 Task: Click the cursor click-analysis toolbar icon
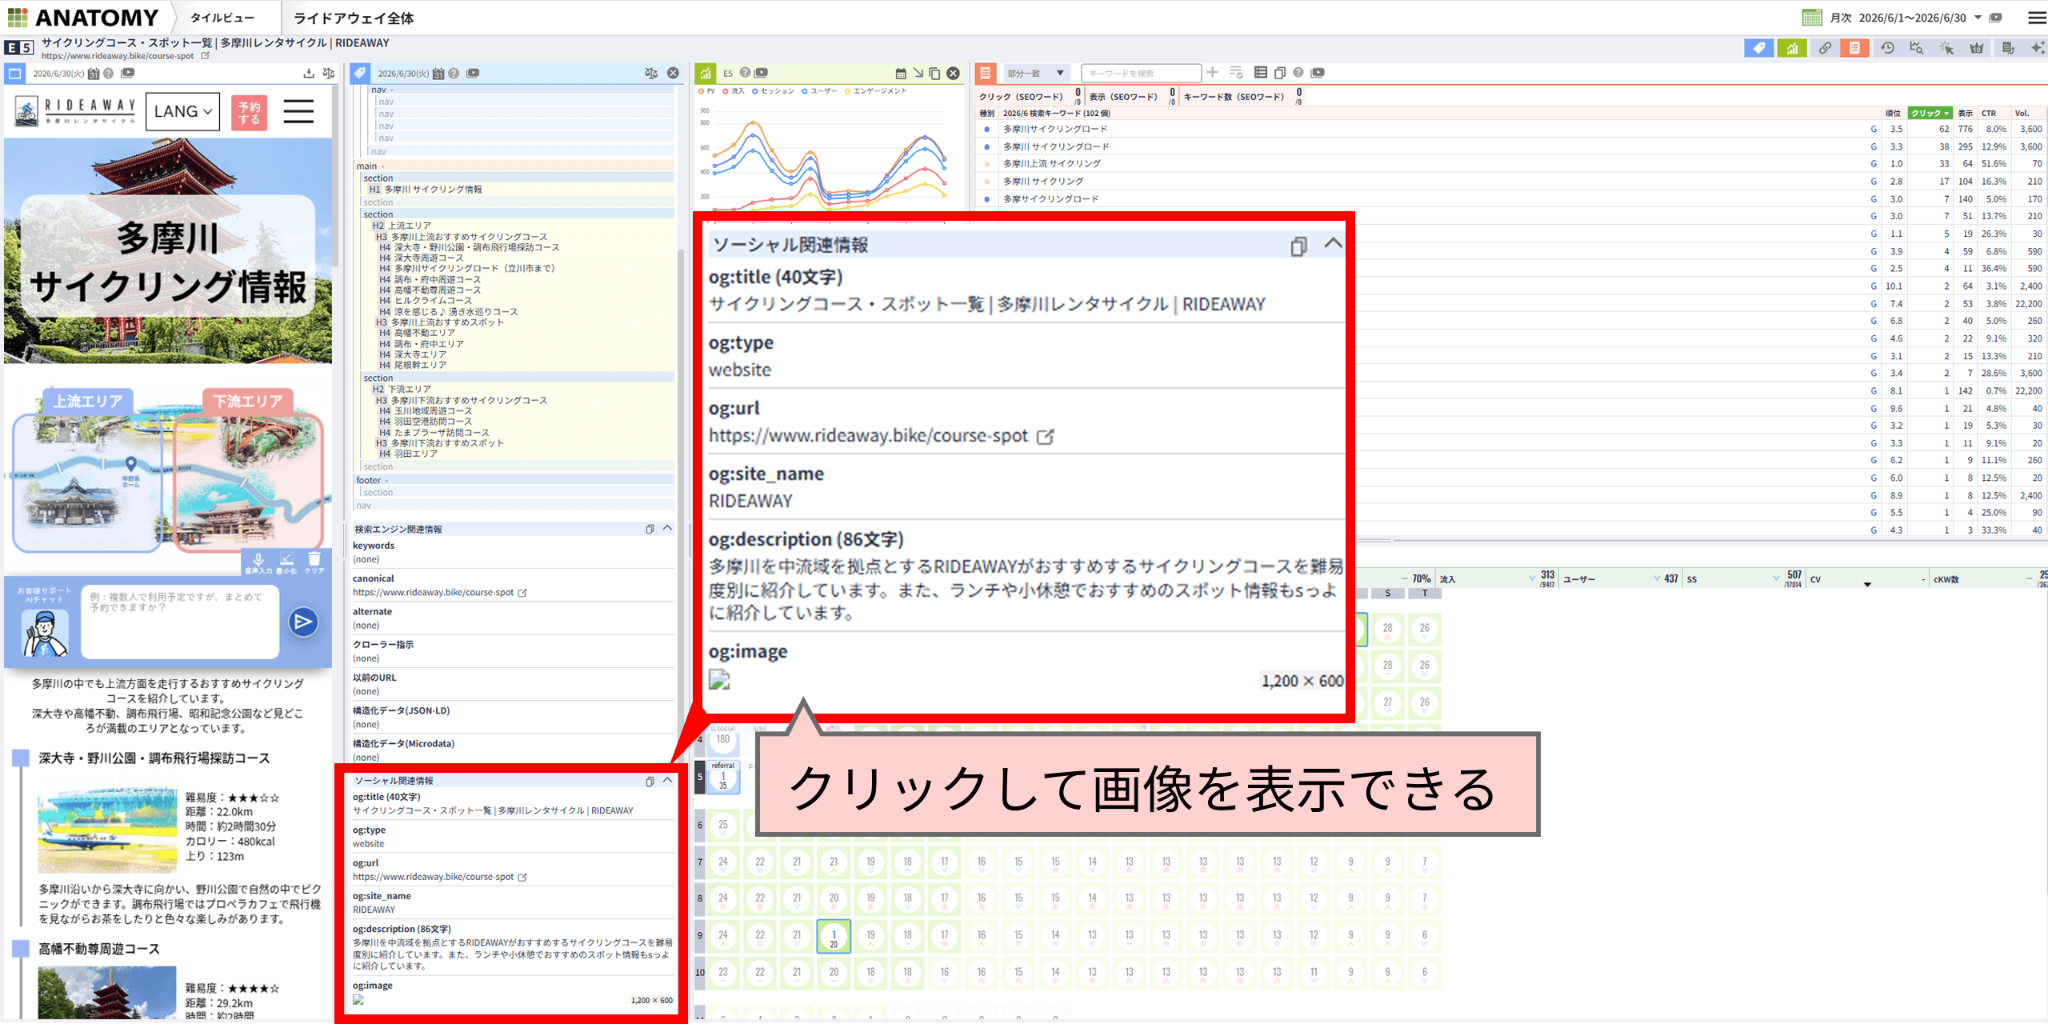pyautogui.click(x=1946, y=48)
